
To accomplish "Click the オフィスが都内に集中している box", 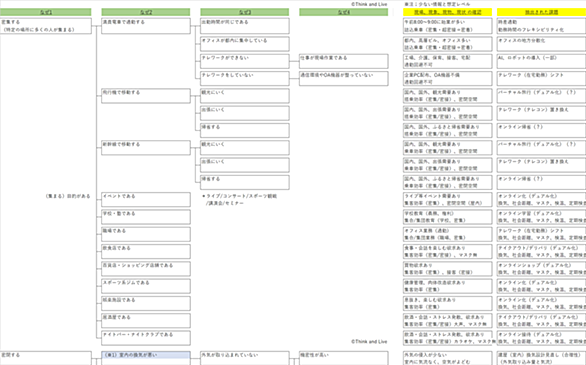I will 245,44.
